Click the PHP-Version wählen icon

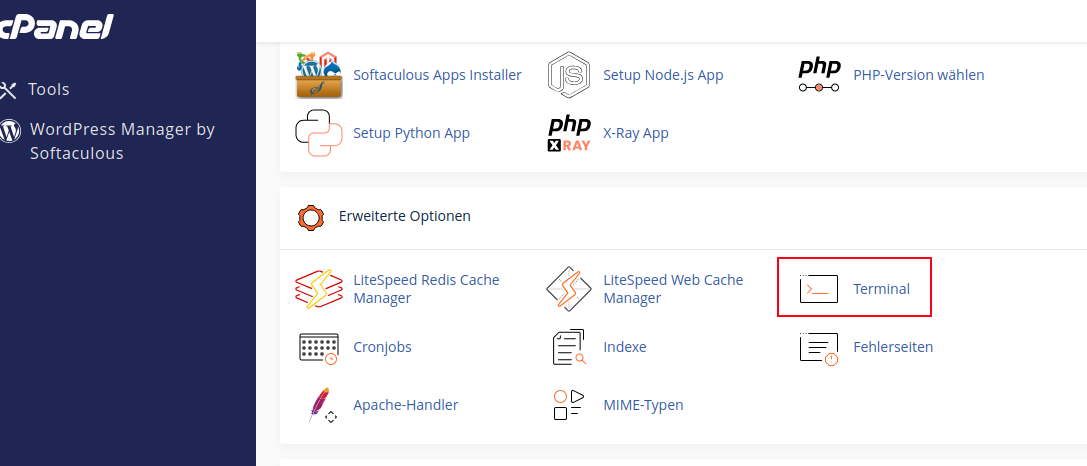[x=819, y=75]
